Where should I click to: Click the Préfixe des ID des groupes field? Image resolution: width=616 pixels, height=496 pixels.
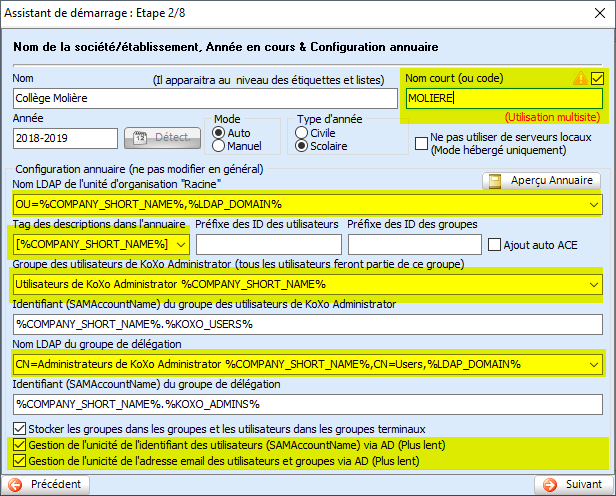coord(414,245)
